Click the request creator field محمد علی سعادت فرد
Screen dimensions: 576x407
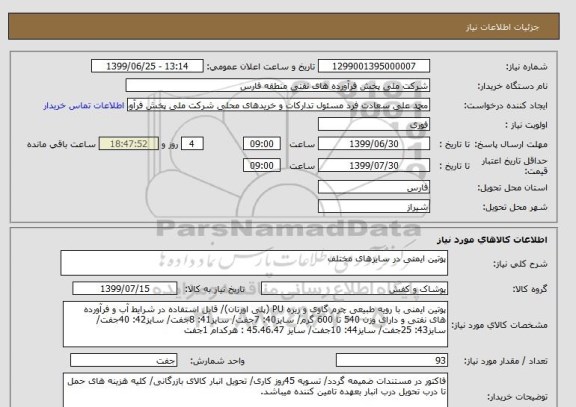tap(278, 105)
